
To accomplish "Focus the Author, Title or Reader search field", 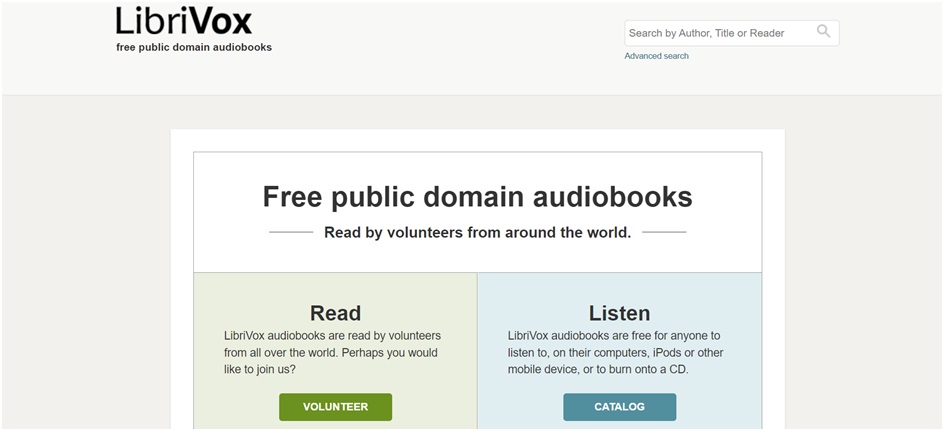I will coord(715,33).
